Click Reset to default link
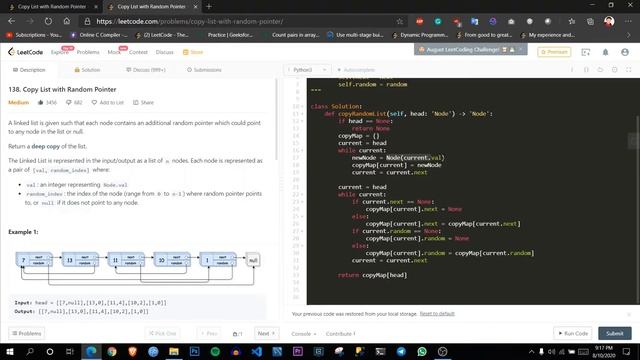Image resolution: width=640 pixels, height=360 pixels. pos(437,314)
